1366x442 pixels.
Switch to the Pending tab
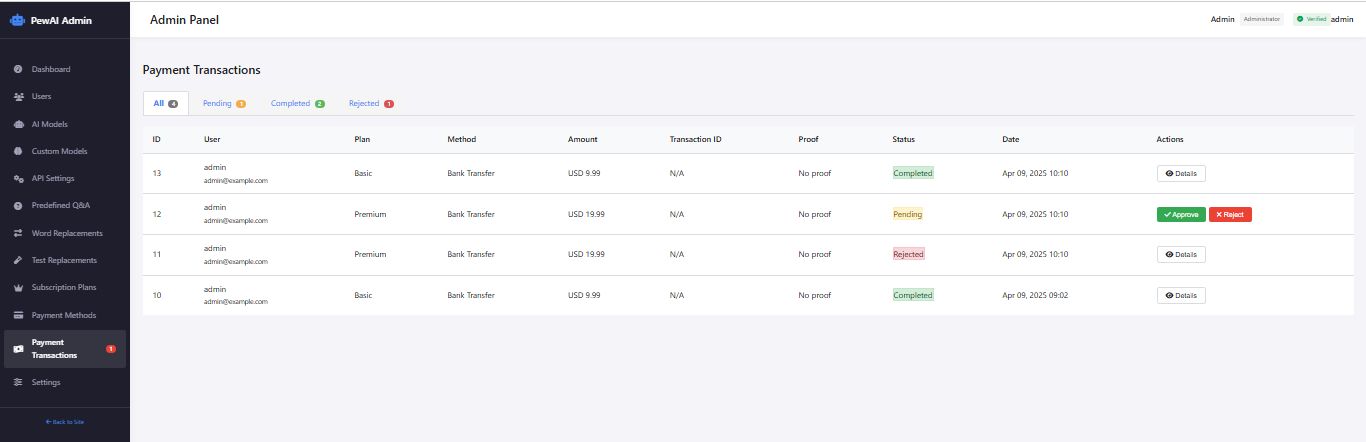tap(224, 103)
